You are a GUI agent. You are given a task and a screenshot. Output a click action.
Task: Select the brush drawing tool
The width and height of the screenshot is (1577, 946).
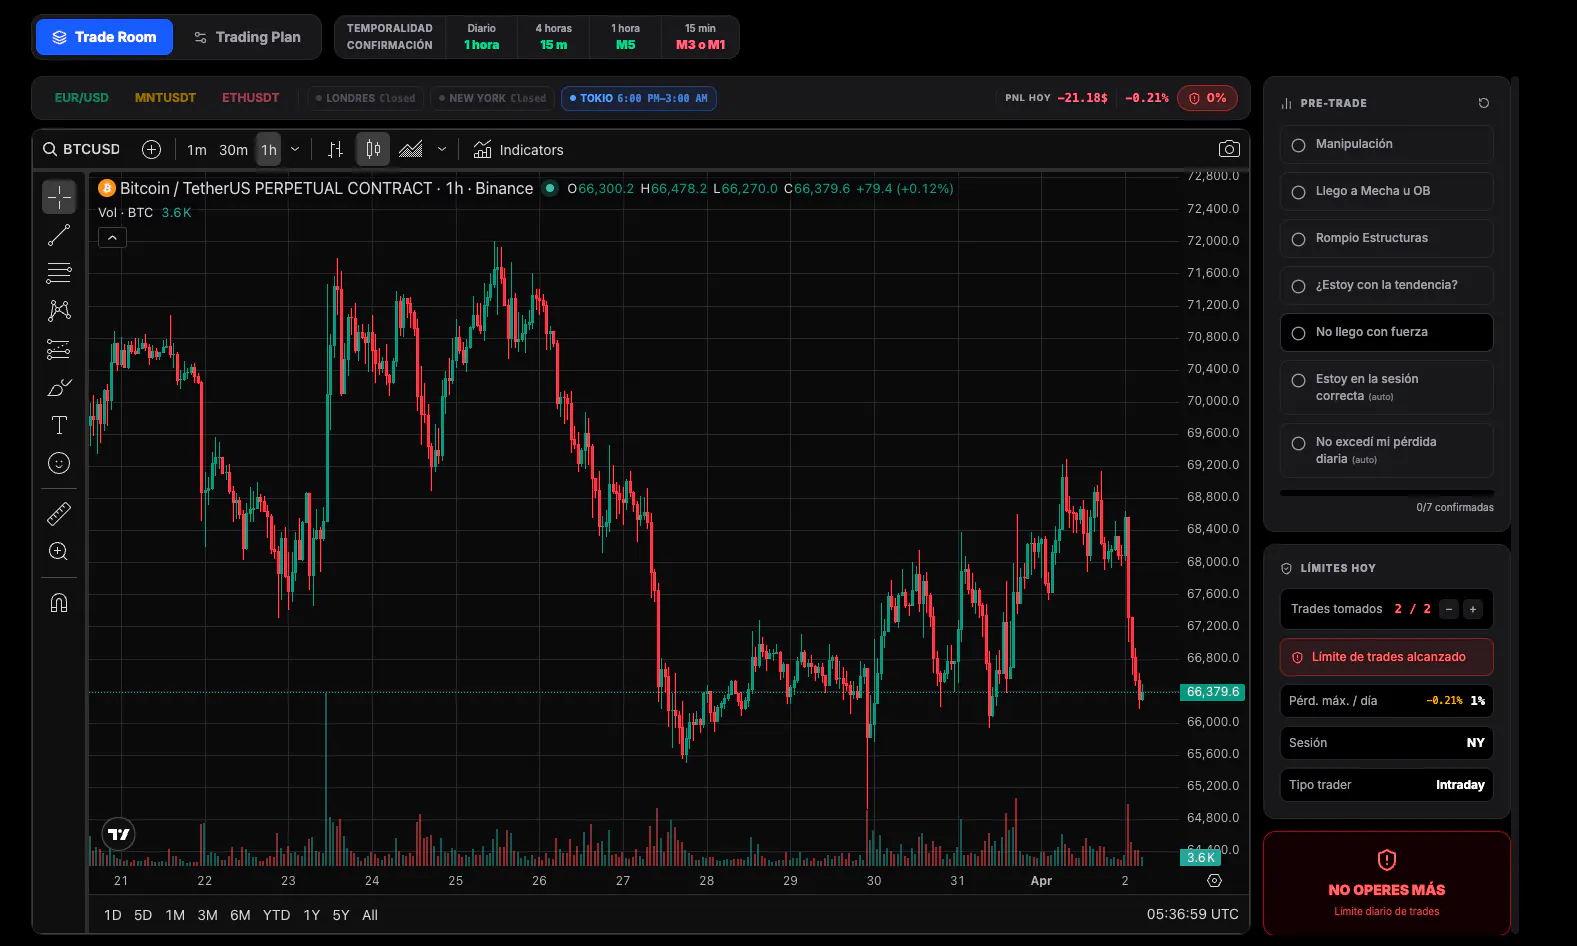pos(59,387)
